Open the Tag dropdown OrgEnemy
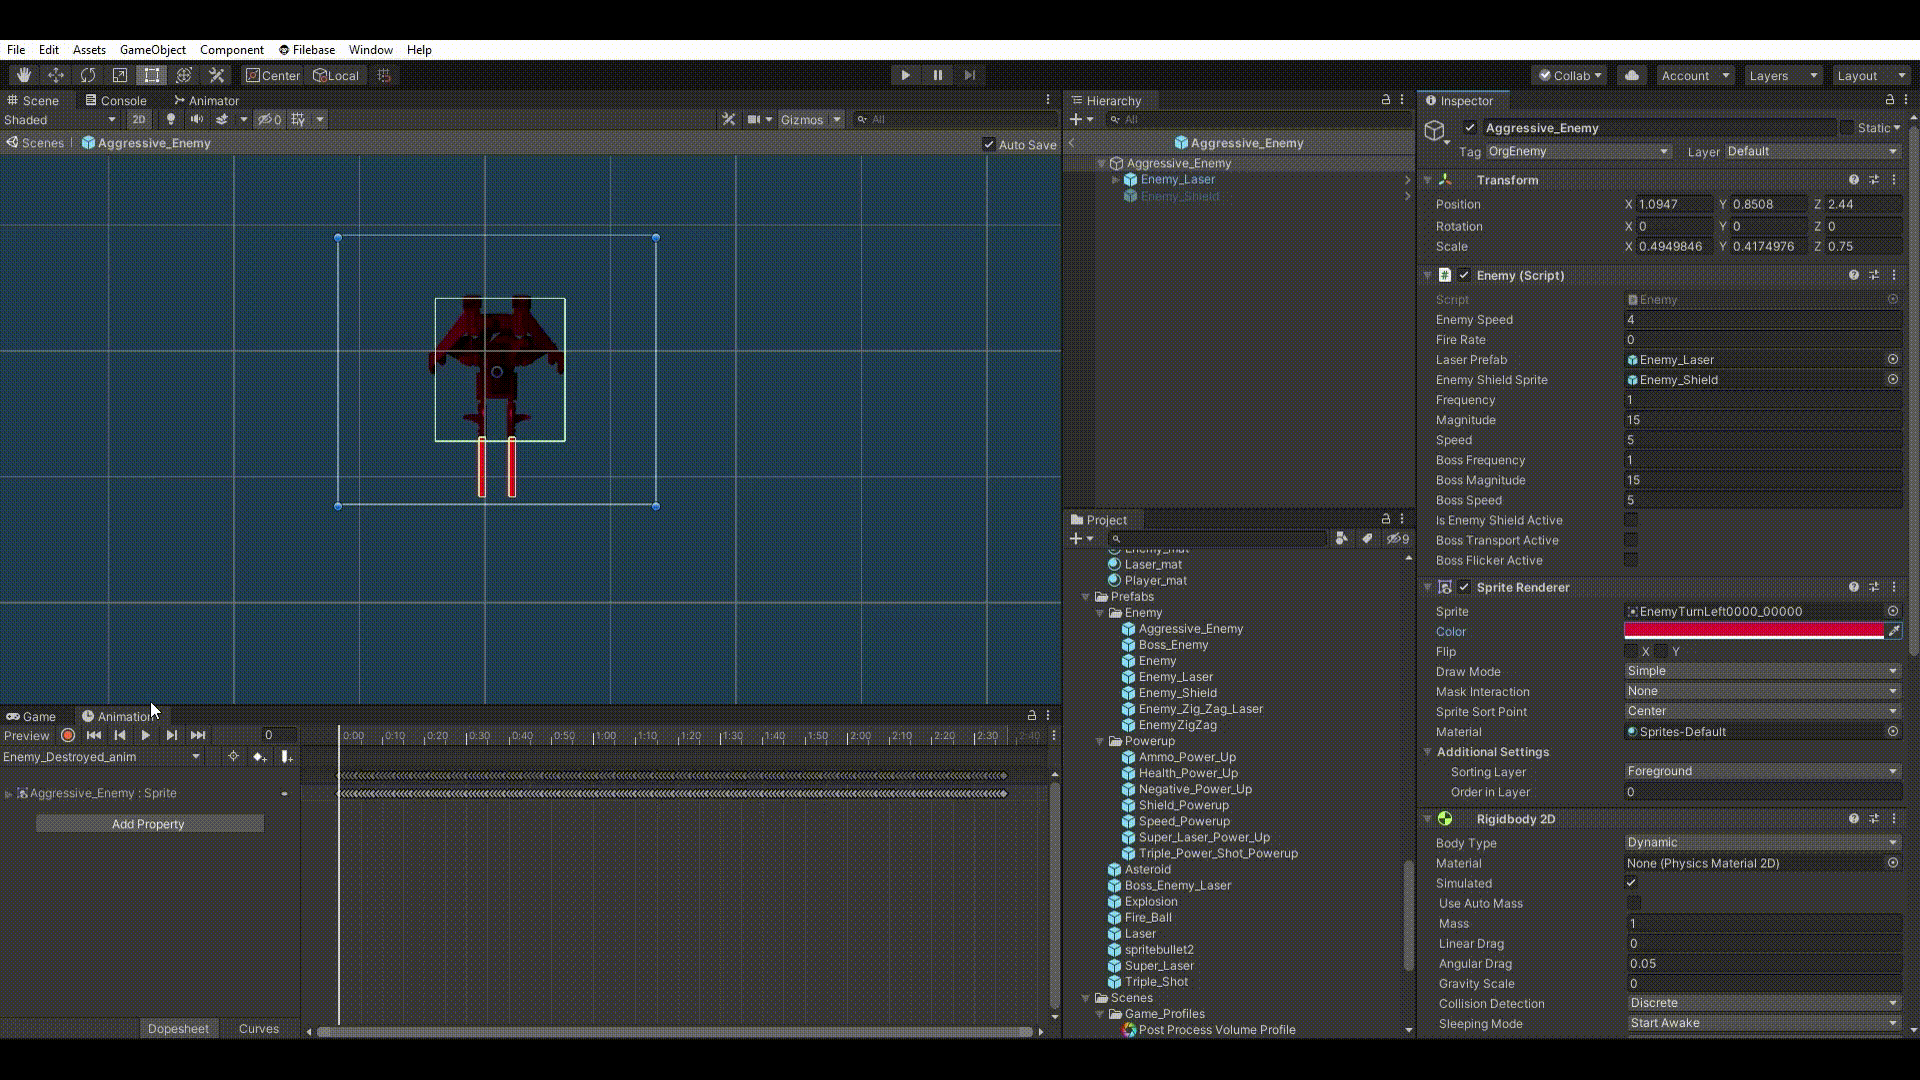This screenshot has height=1080, width=1920. click(1578, 152)
